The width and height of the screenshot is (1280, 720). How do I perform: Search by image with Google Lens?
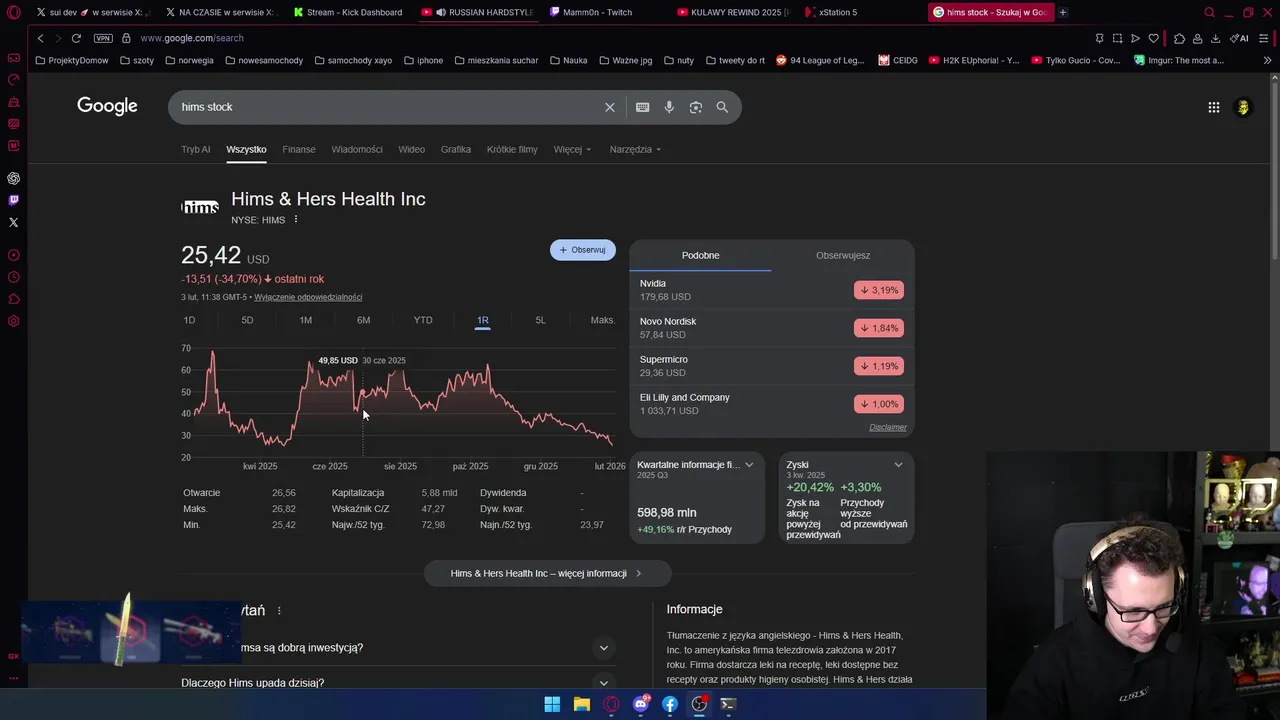click(x=696, y=107)
